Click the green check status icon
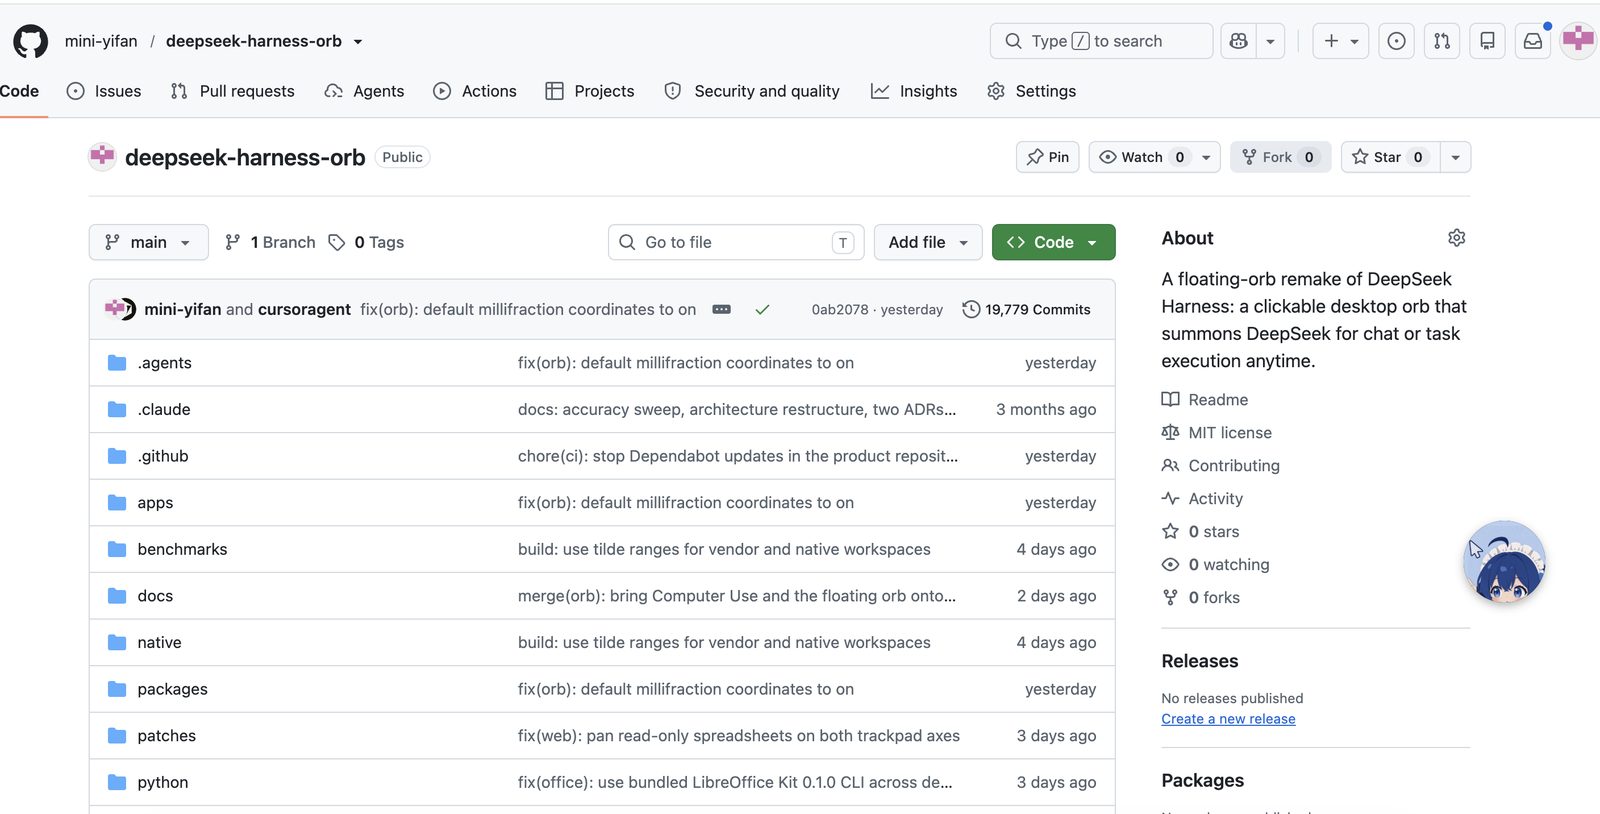1600x814 pixels. pyautogui.click(x=762, y=310)
